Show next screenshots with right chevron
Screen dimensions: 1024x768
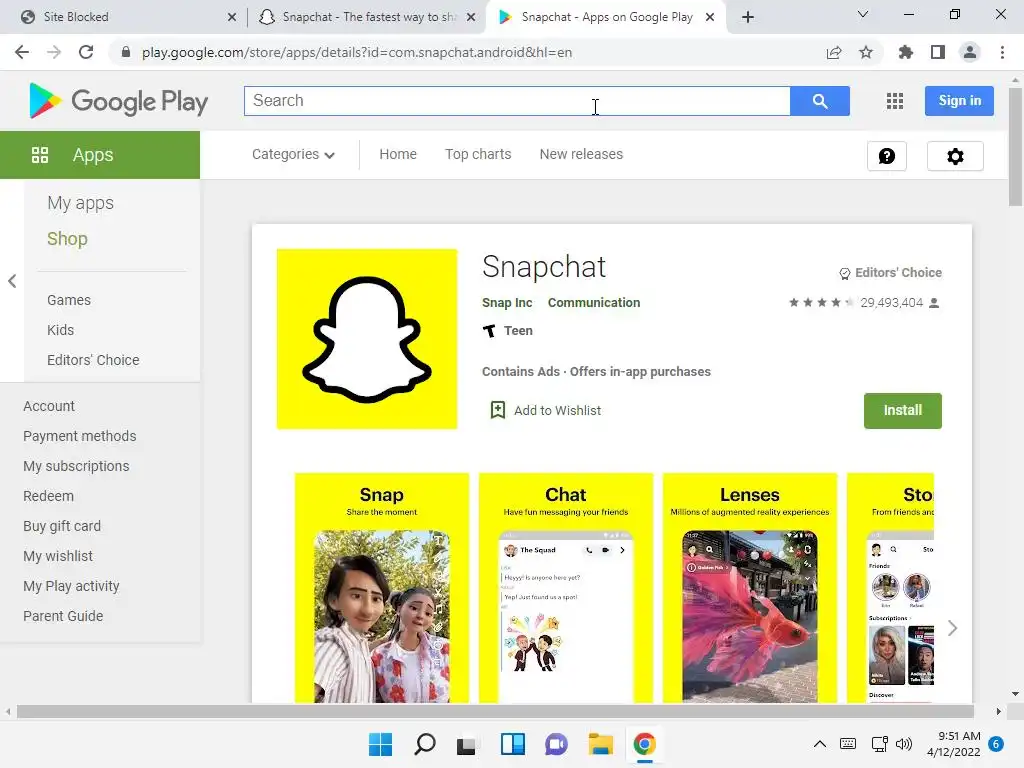tap(952, 628)
